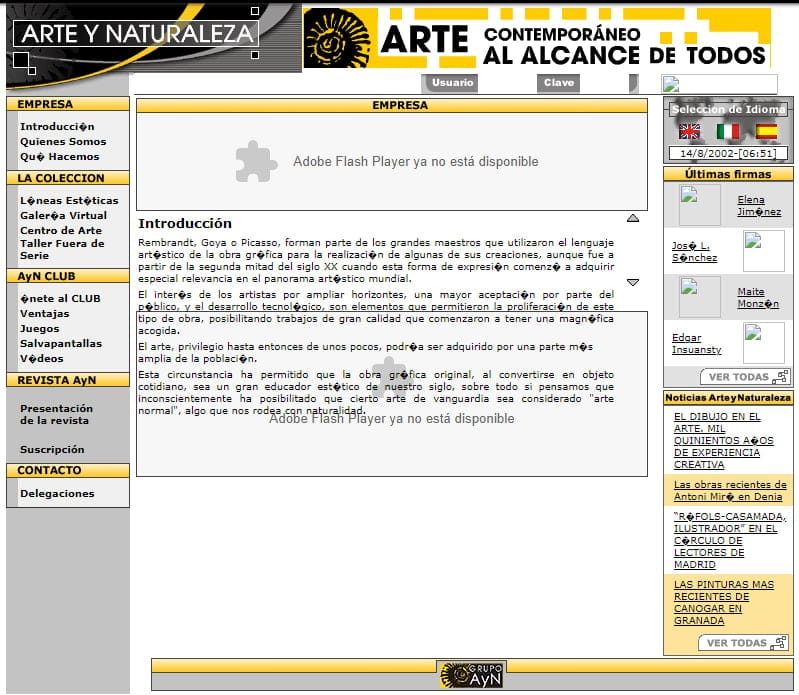
Task: Click the scroll-up triangle arrow beside Introducción
Action: pyautogui.click(x=632, y=218)
